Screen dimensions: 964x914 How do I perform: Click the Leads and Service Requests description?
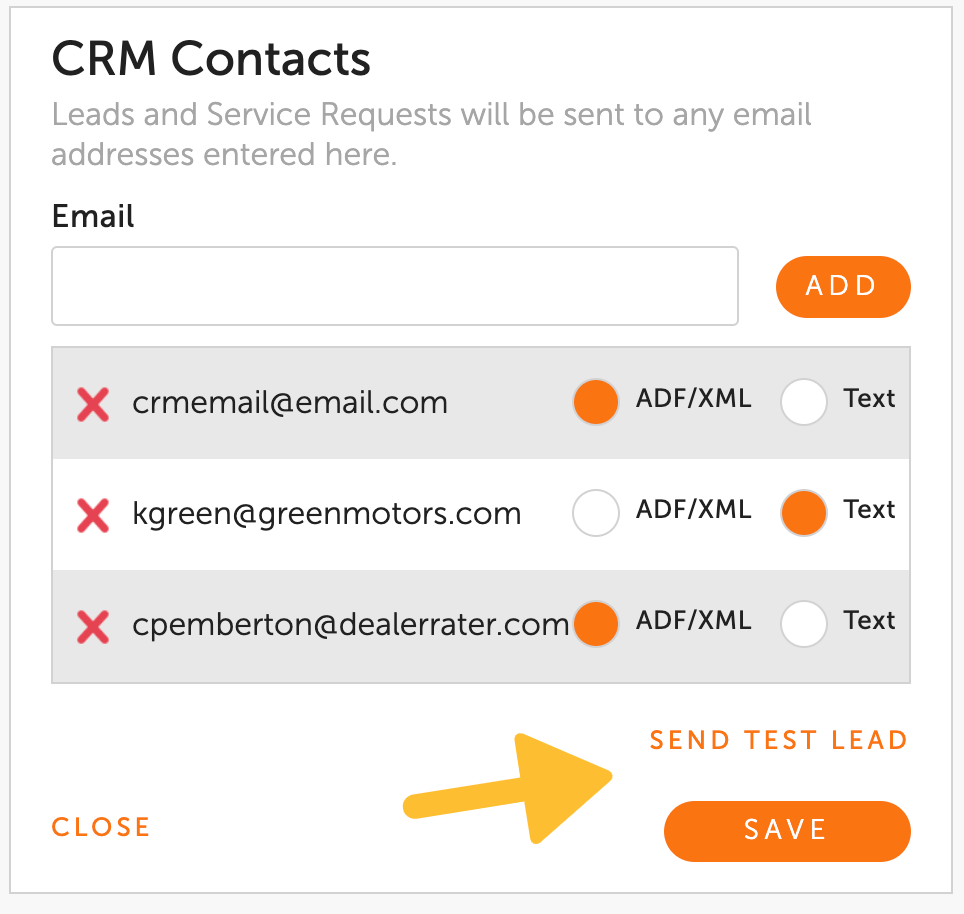430,135
